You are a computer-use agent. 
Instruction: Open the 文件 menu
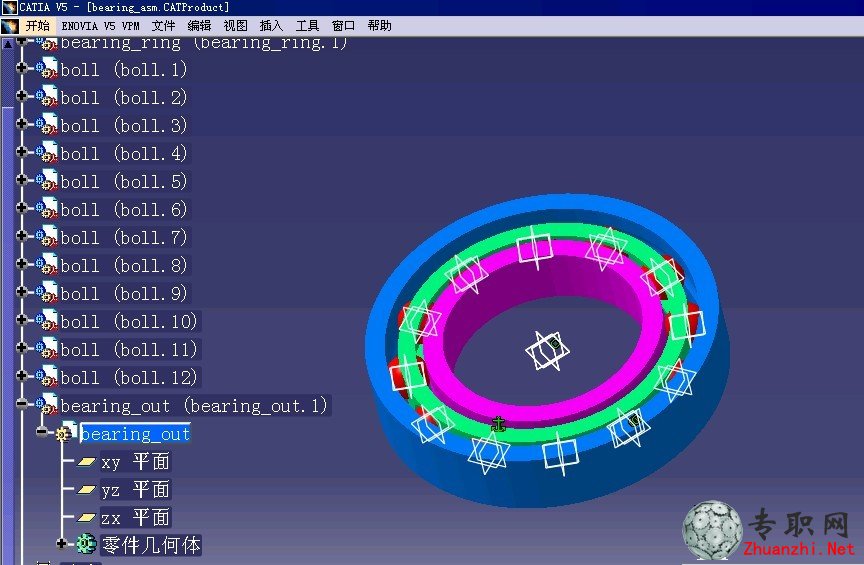coord(163,26)
